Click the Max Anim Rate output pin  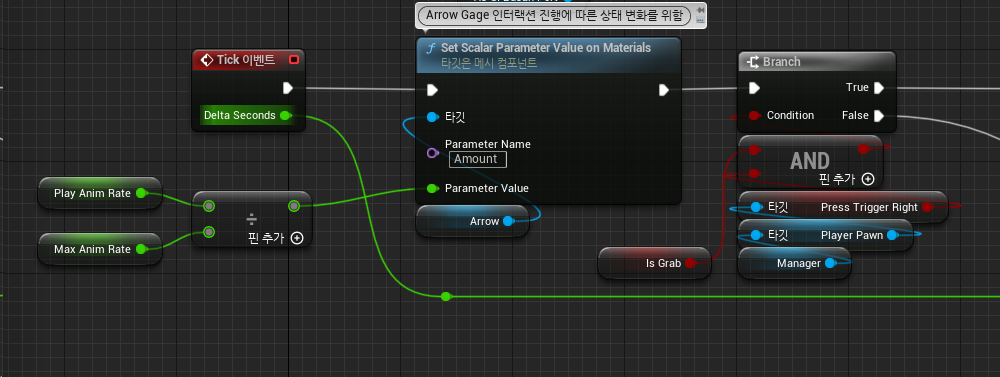[141, 249]
